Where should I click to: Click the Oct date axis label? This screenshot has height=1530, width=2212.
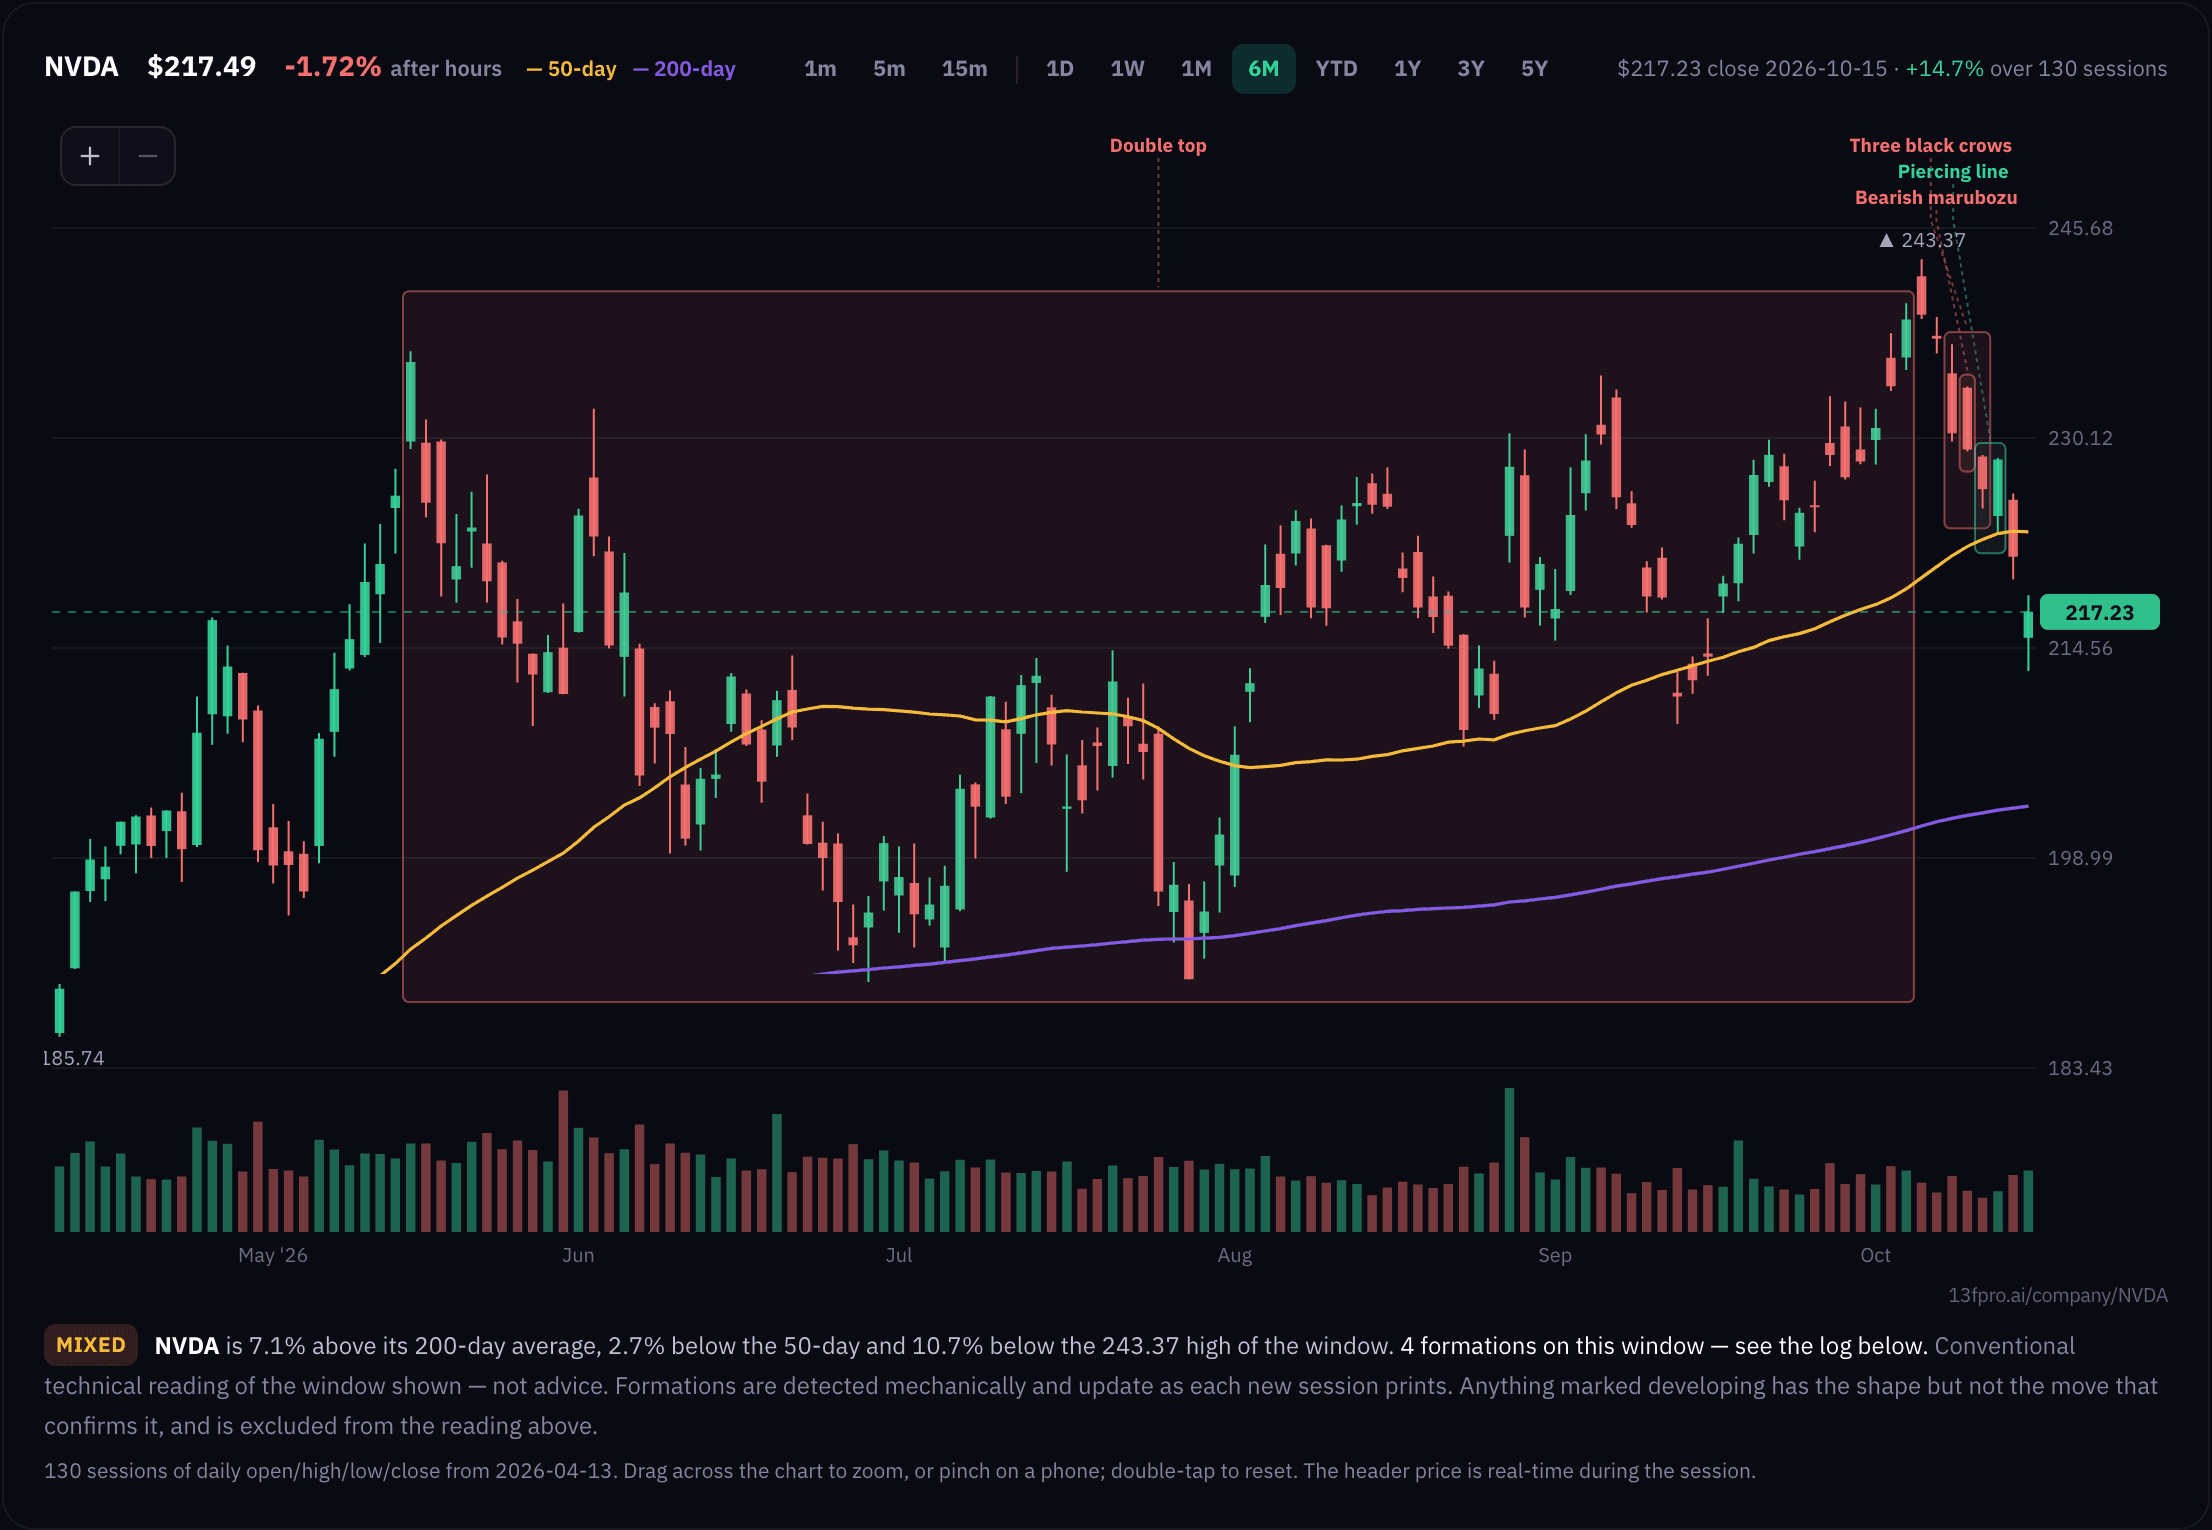pyautogui.click(x=1875, y=1255)
